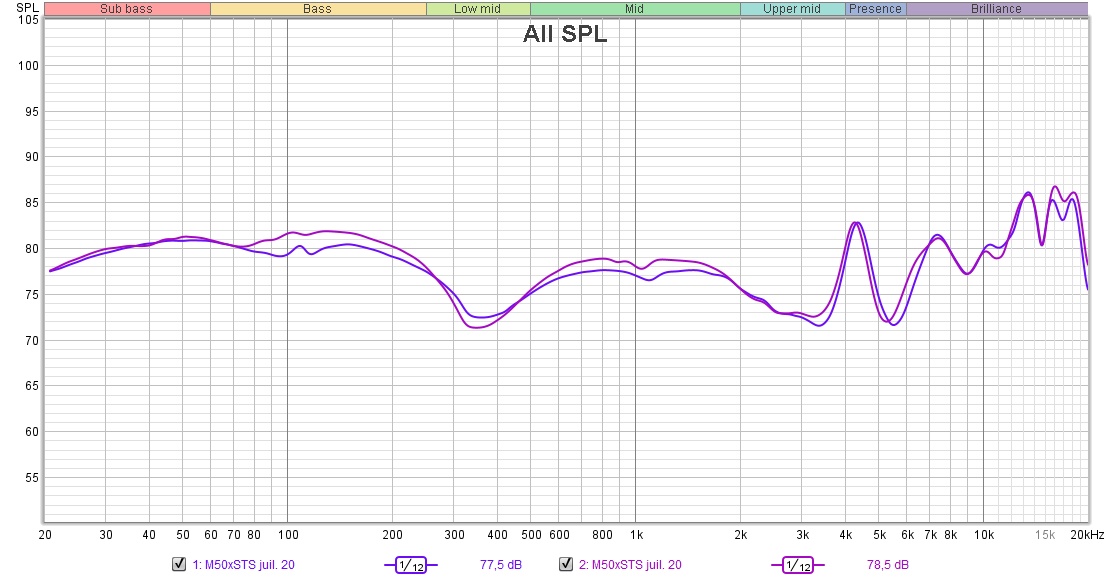Click the 10k frequency axis label
Image resolution: width=1110 pixels, height=579 pixels.
984,535
